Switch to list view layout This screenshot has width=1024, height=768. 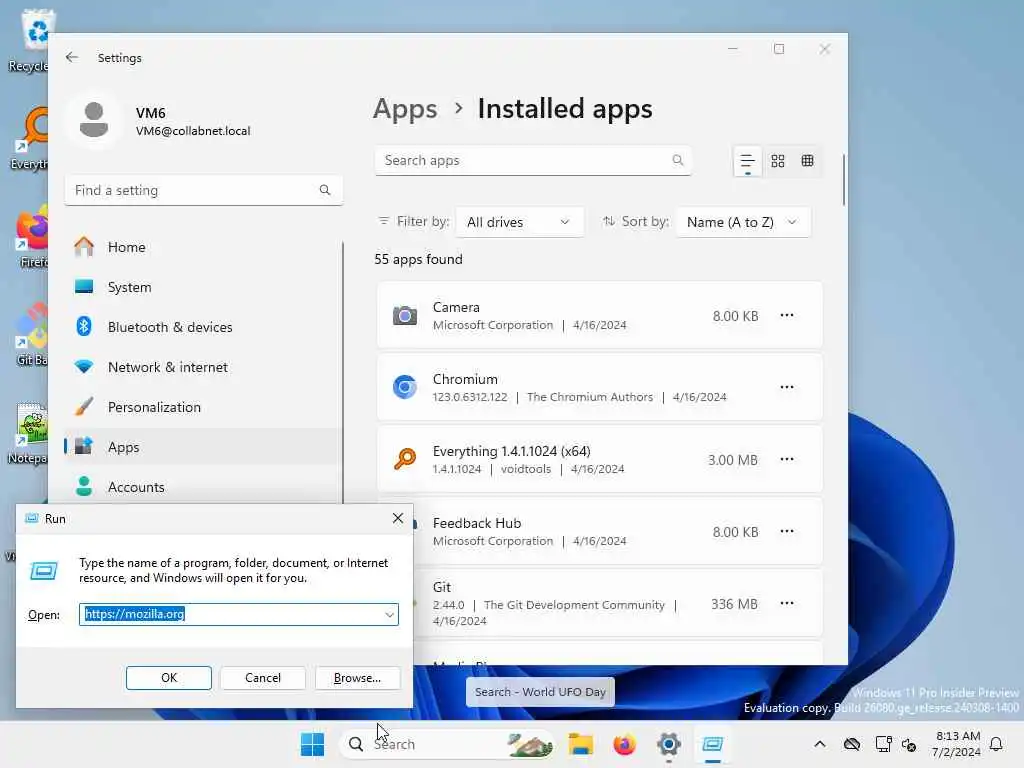pyautogui.click(x=747, y=161)
